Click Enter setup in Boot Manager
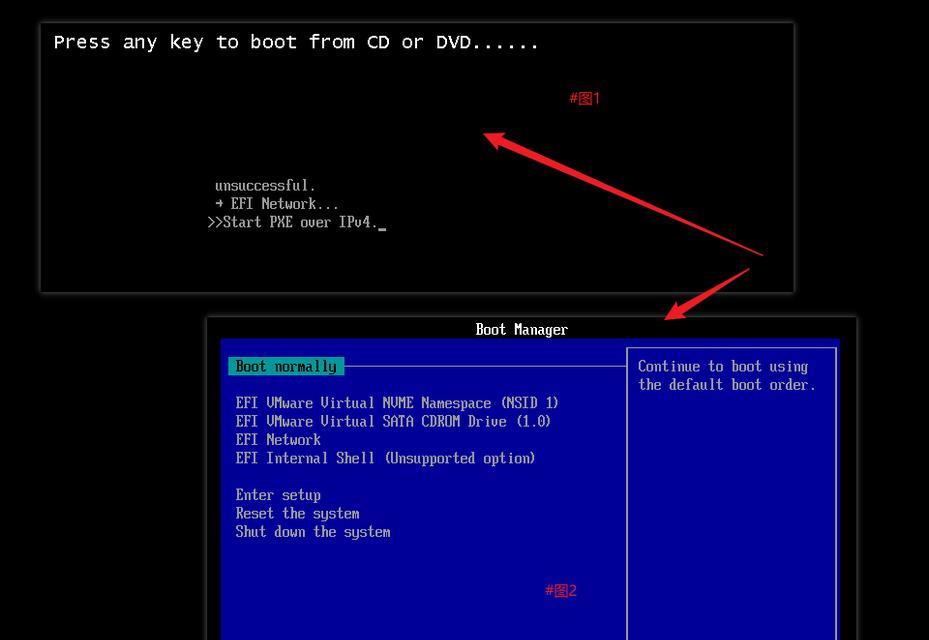Screen dimensions: 929x640 click(x=278, y=495)
